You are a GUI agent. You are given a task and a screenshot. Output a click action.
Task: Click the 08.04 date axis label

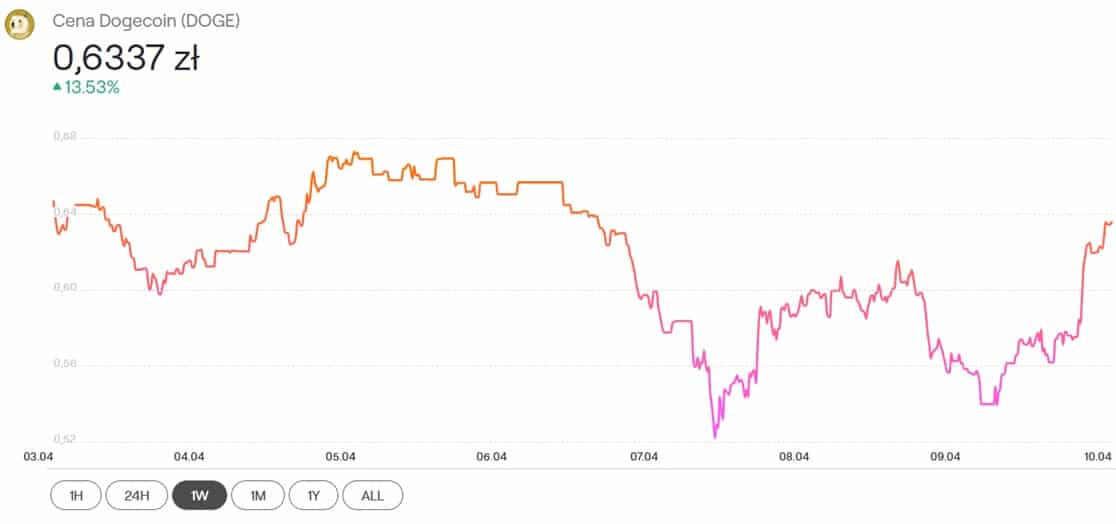click(x=794, y=456)
